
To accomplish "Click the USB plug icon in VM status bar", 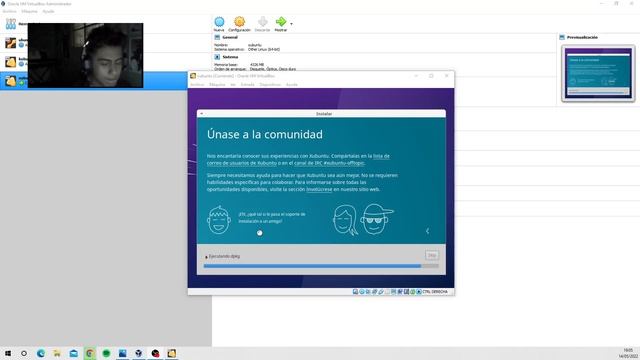I will click(381, 292).
